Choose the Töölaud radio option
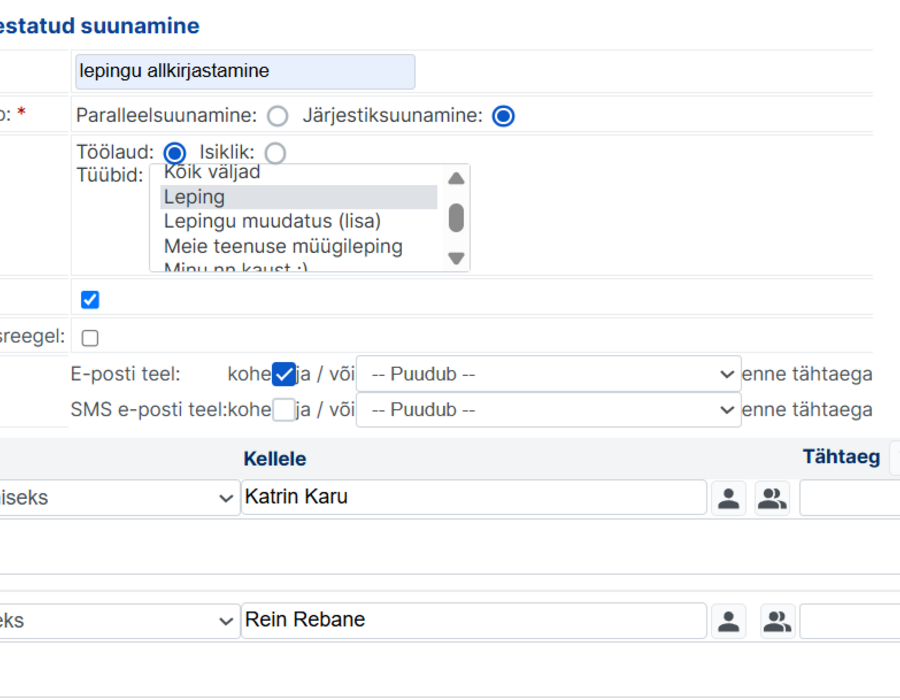Screen dimensions: 900x700 [x=174, y=153]
